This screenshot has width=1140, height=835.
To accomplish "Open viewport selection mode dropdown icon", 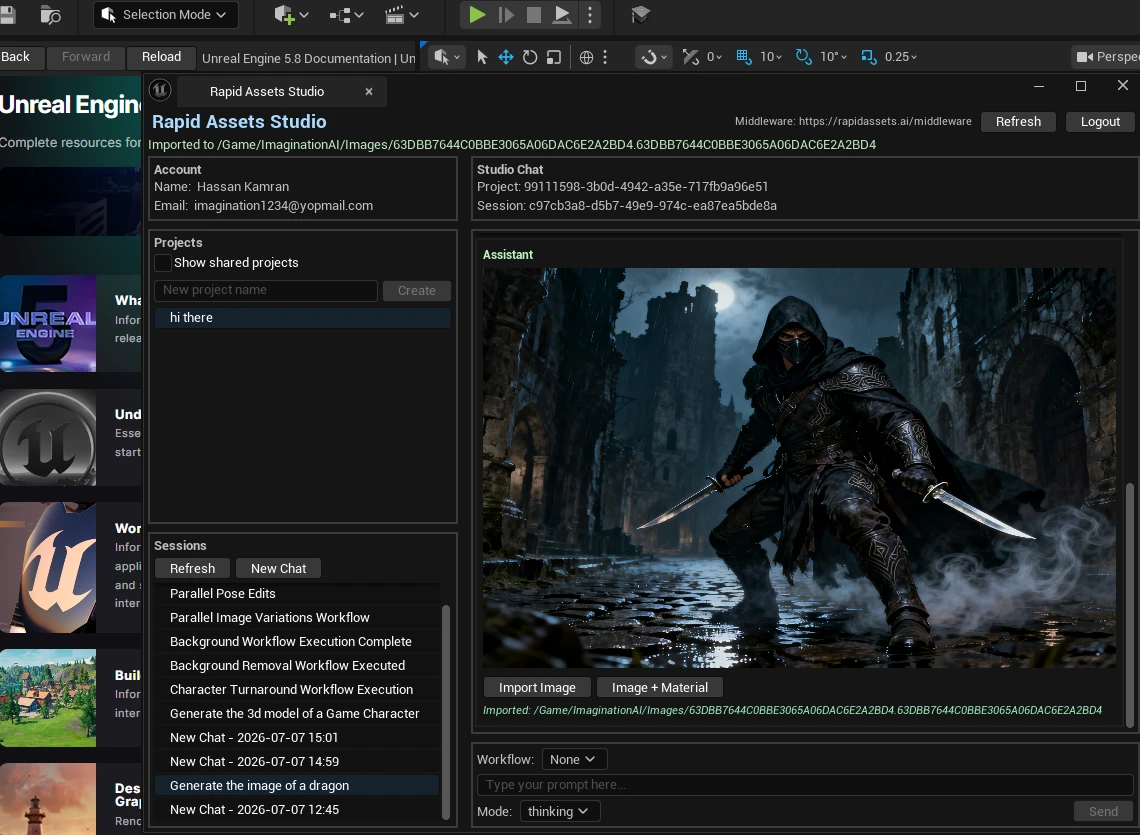I will coord(446,57).
